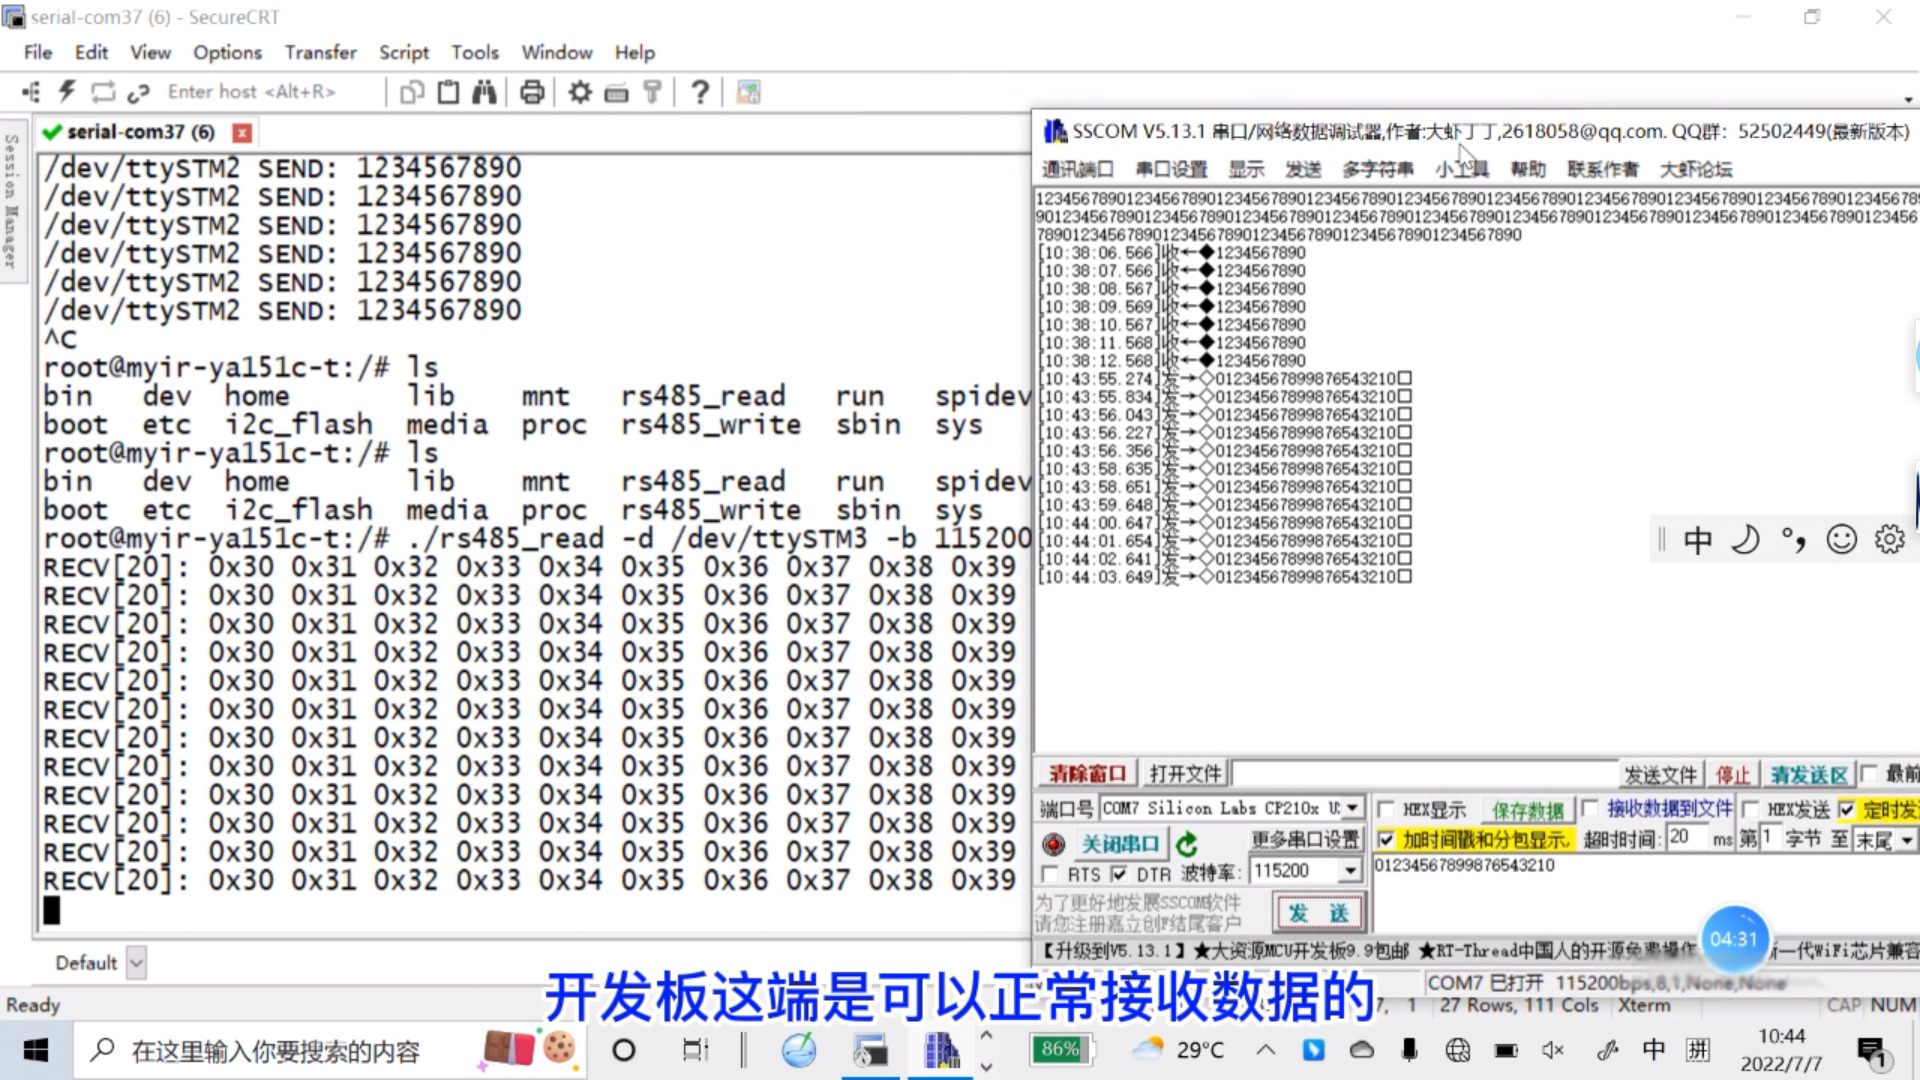Click the public-key assistant key icon
Image resolution: width=1920 pixels, height=1080 pixels.
coord(652,92)
